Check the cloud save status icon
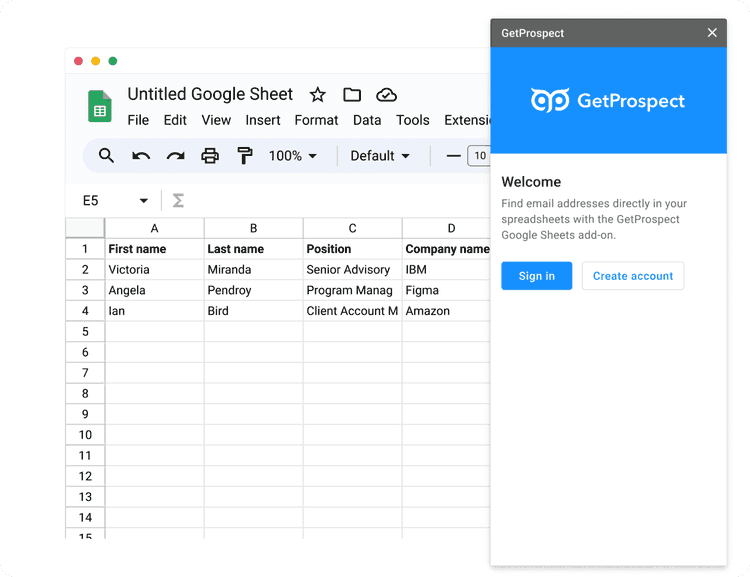The height and width of the screenshot is (577, 750). [x=386, y=95]
